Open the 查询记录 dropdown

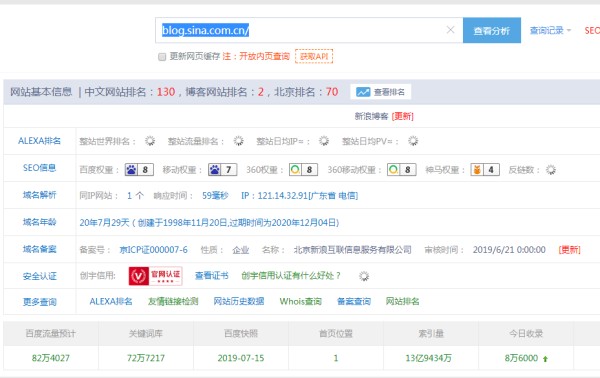coord(550,30)
